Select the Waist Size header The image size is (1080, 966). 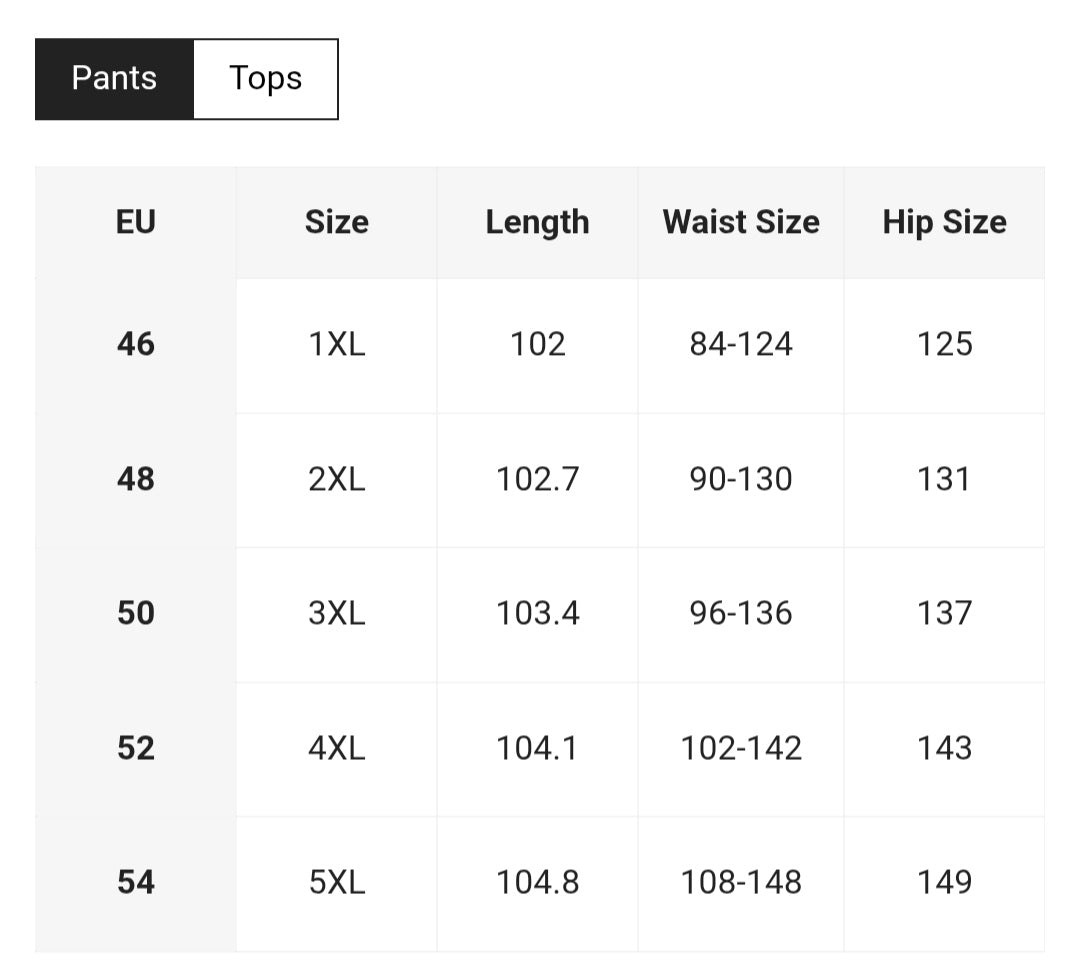(x=741, y=222)
